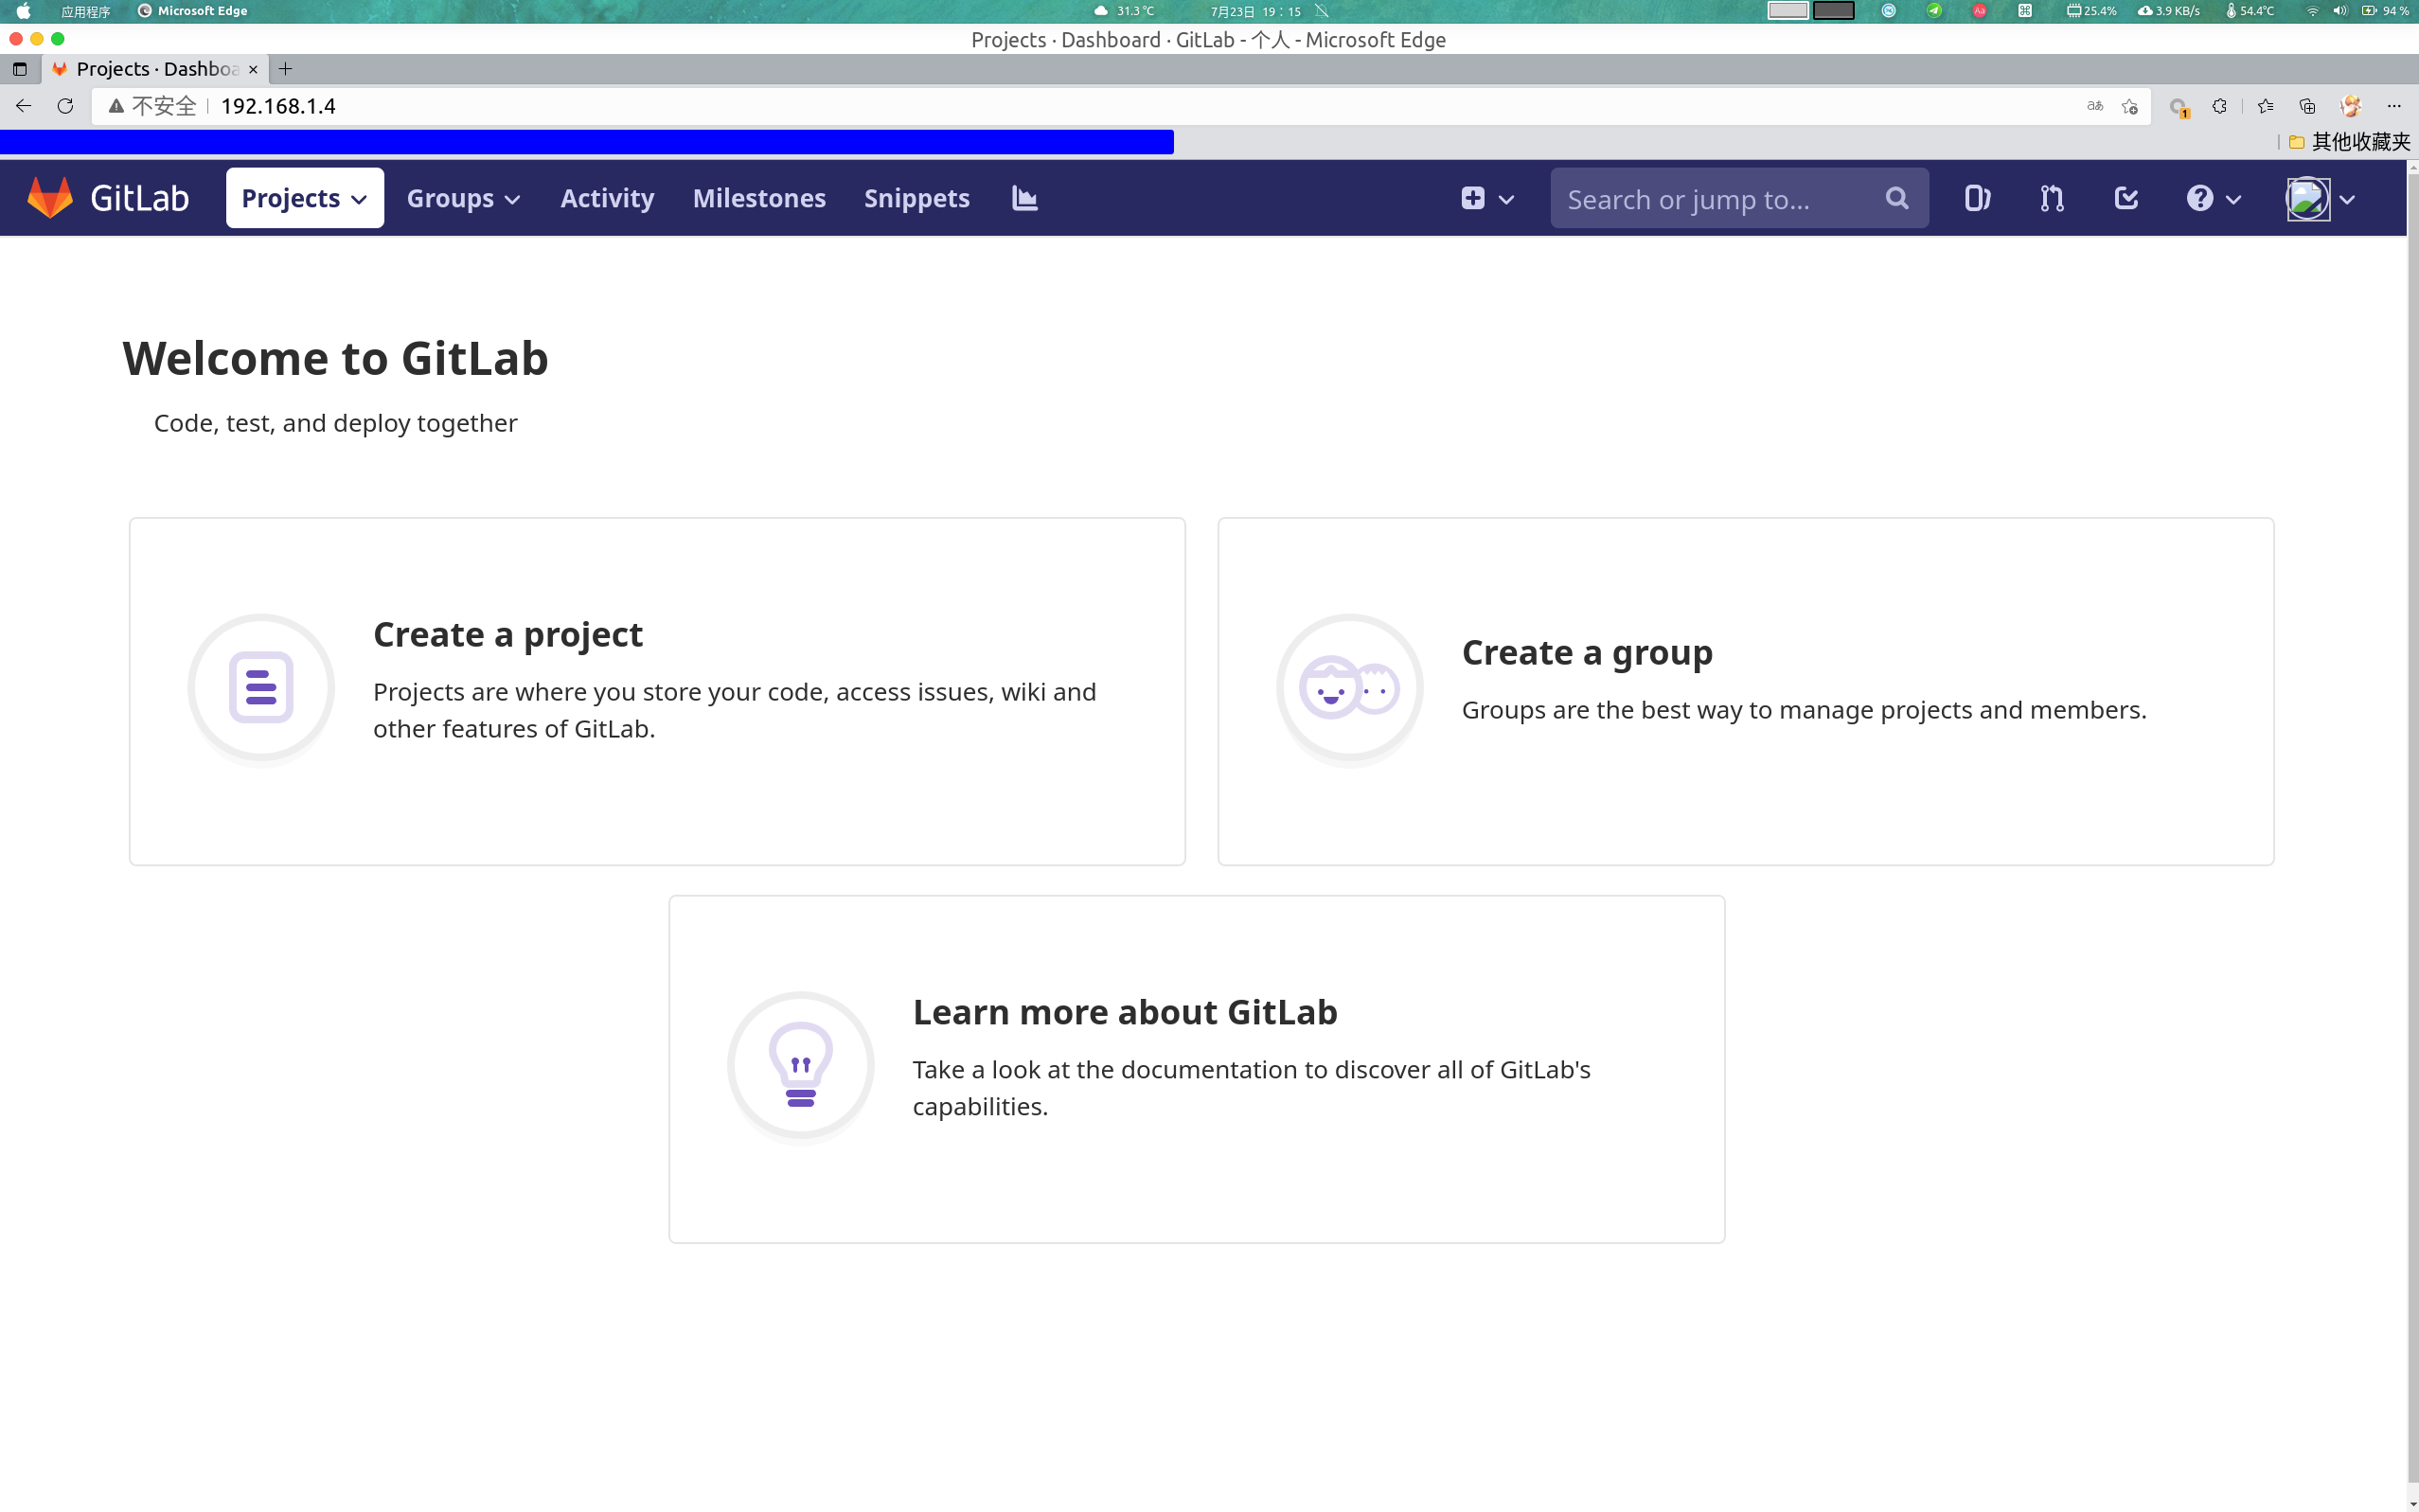Expand the Projects dropdown menu

click(304, 198)
